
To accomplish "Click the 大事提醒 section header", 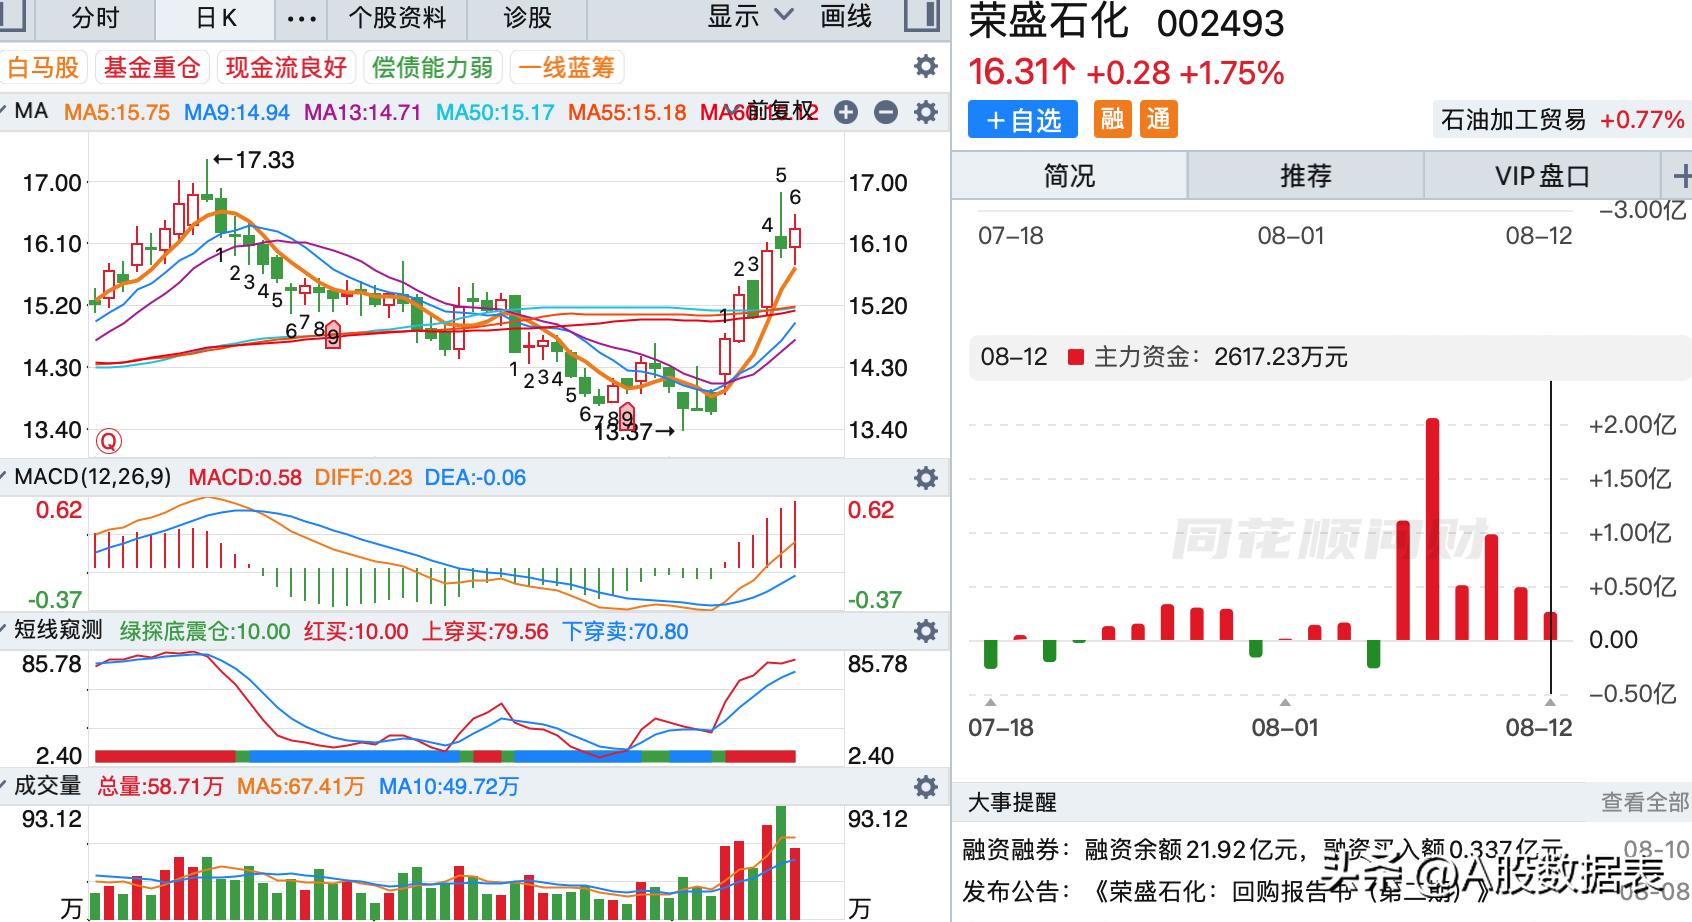I will click(x=1011, y=802).
